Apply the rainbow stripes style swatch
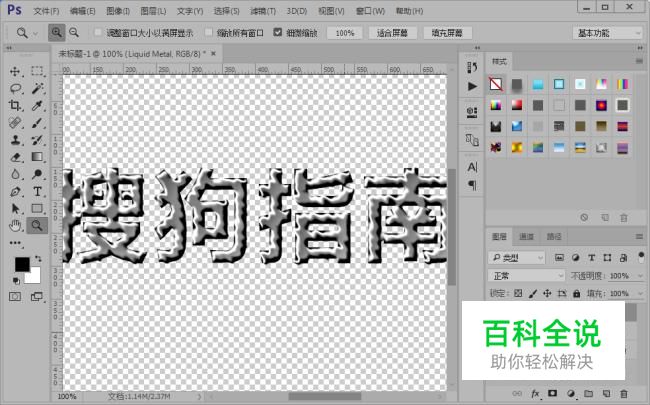650x405 pixels. [622, 84]
